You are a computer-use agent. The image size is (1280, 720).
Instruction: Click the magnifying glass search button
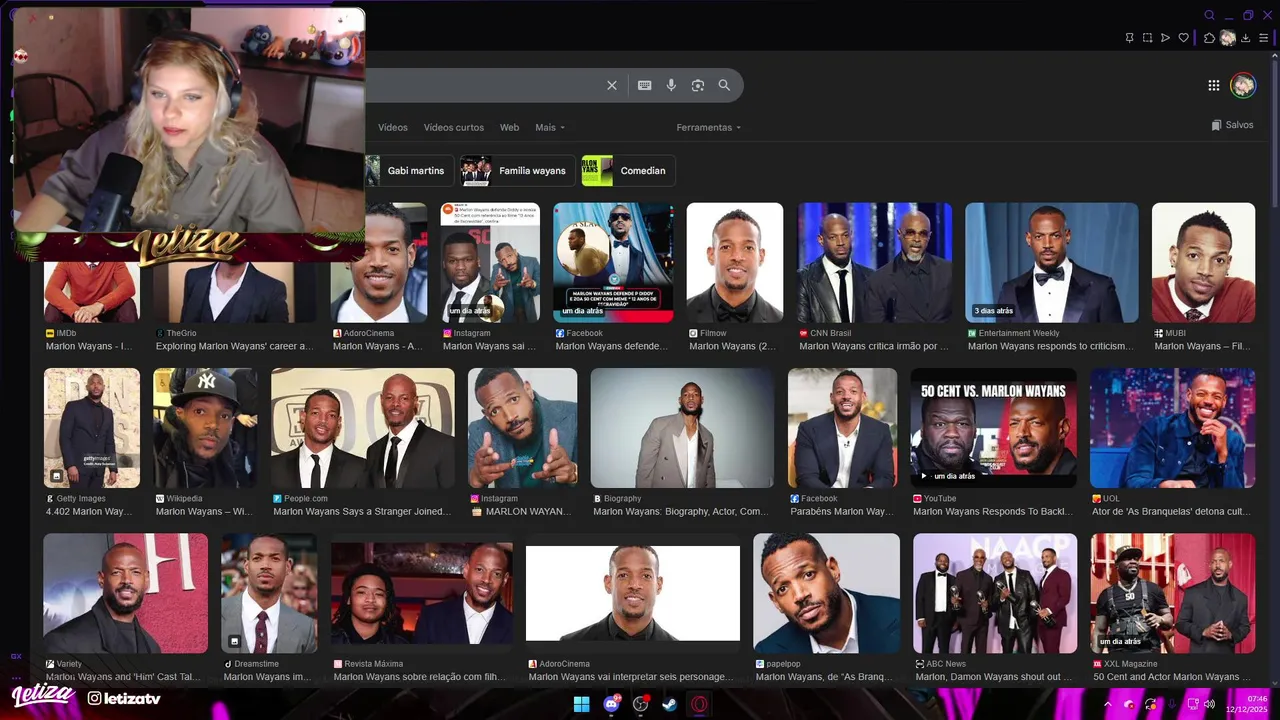(x=724, y=86)
